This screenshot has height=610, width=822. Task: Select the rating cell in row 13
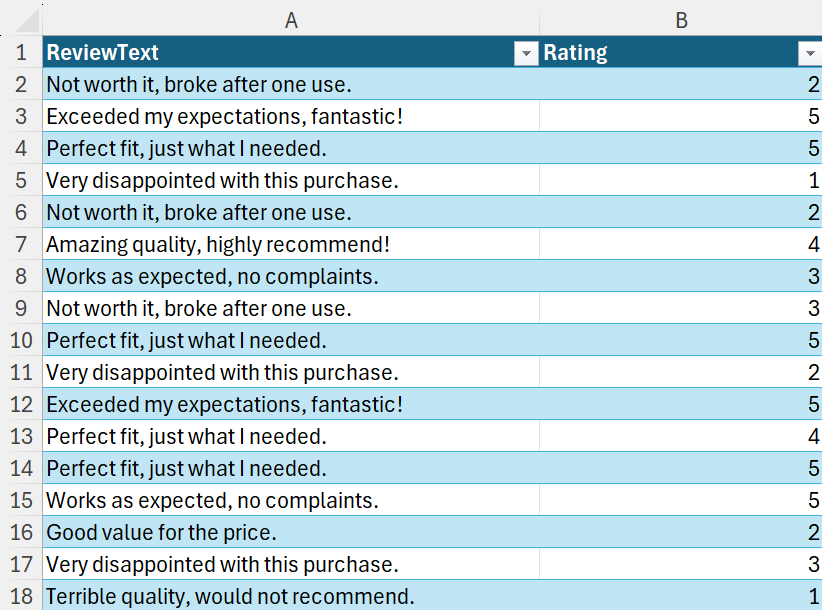(x=681, y=436)
